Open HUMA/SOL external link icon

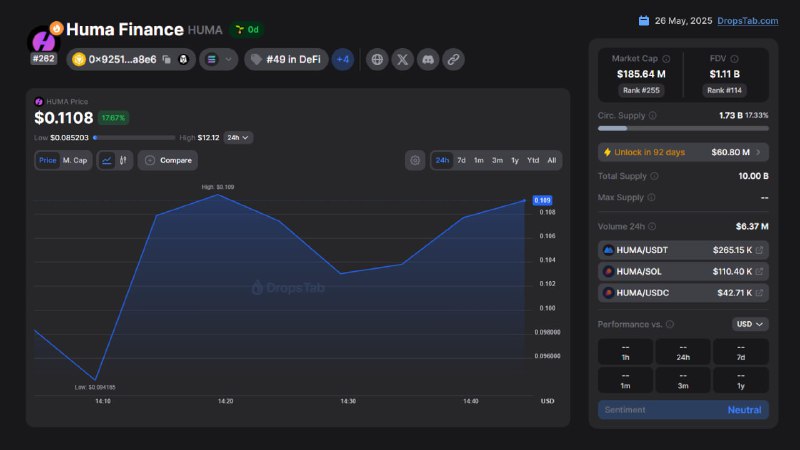[759, 271]
